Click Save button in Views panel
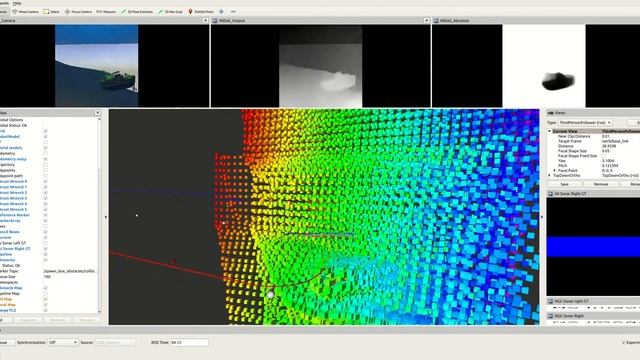The image size is (640, 360). [x=564, y=184]
